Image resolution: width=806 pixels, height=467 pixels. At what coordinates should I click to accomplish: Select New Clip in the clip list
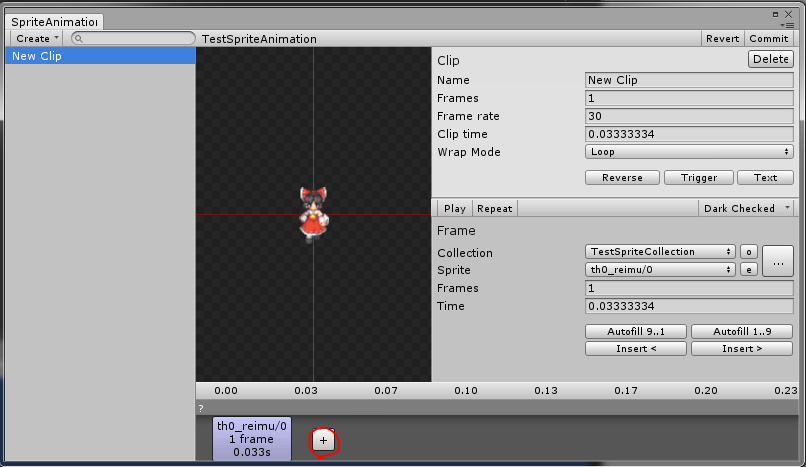[x=100, y=56]
